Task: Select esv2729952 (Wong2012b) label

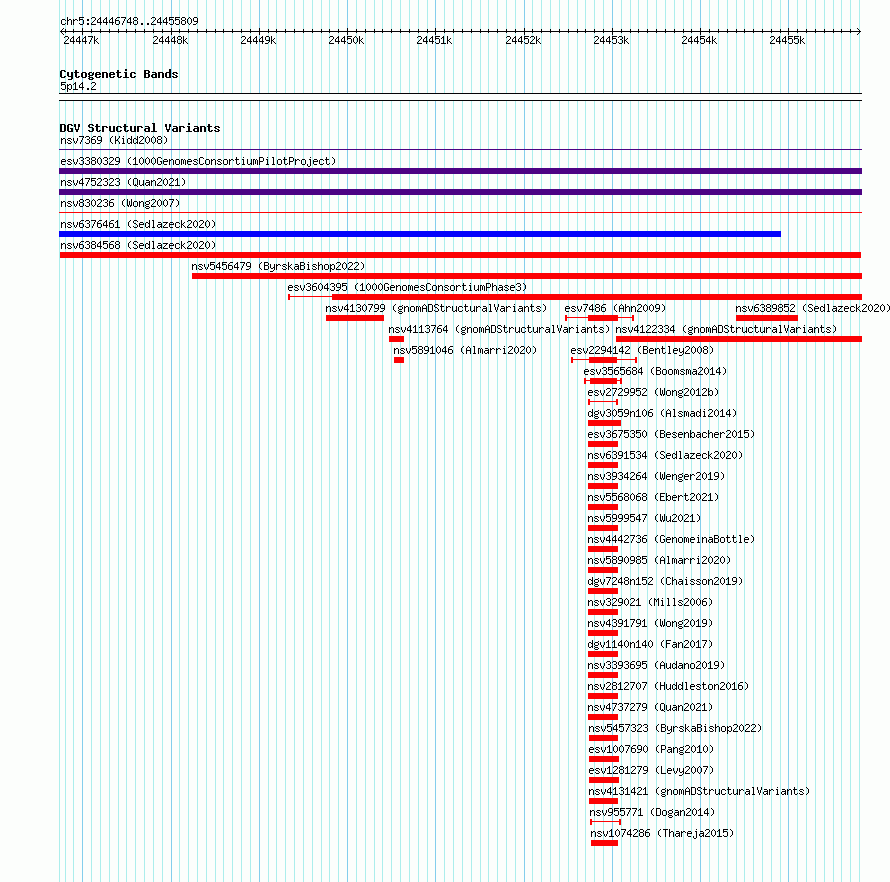Action: 653,392
